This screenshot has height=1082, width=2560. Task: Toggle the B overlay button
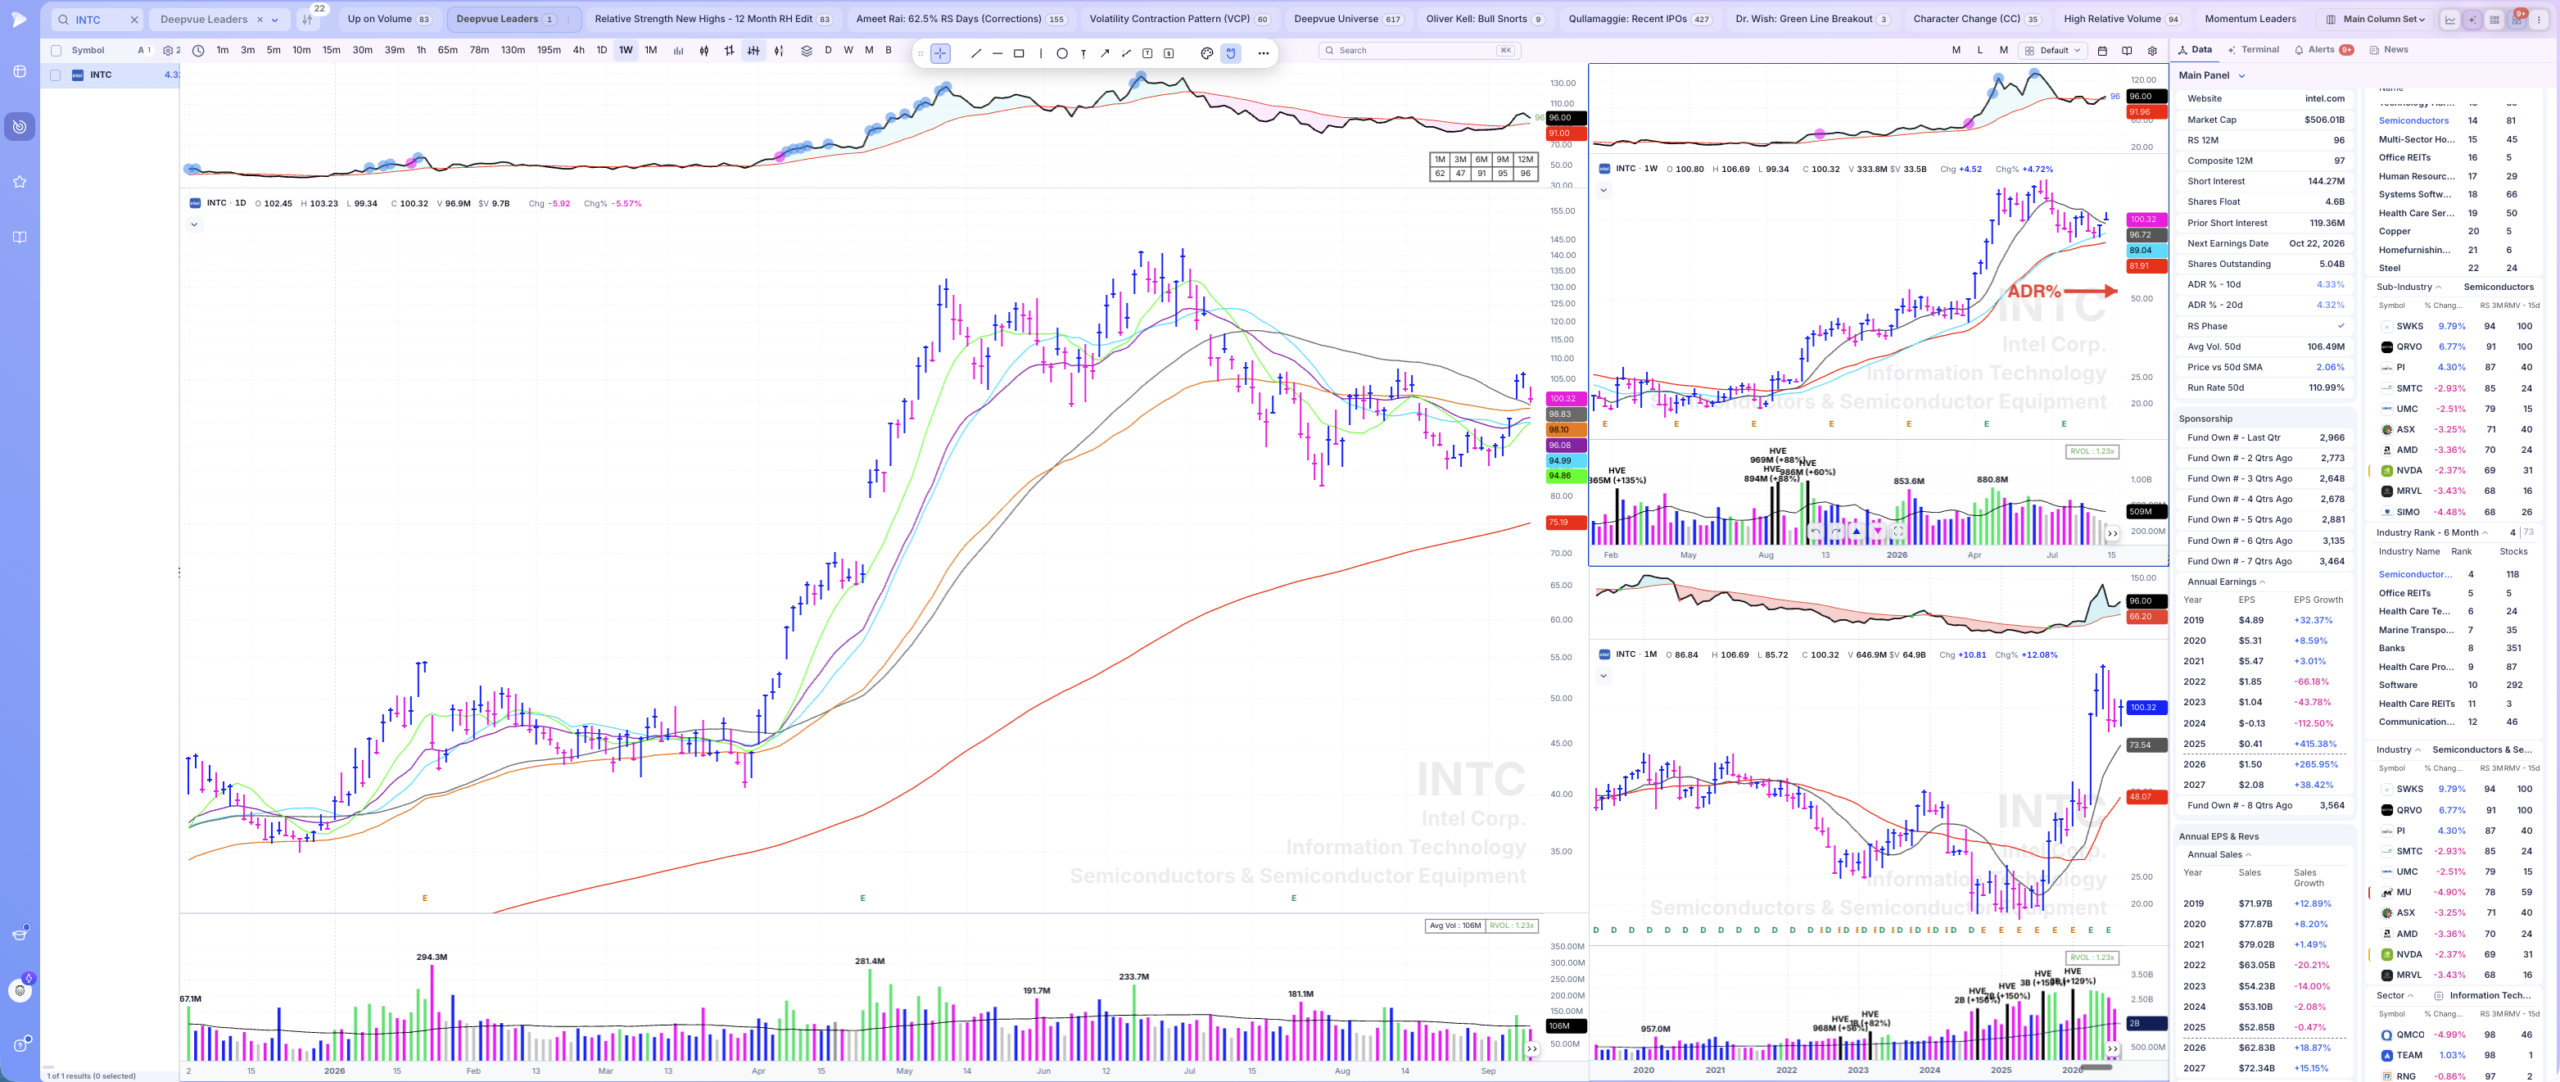pos(888,50)
